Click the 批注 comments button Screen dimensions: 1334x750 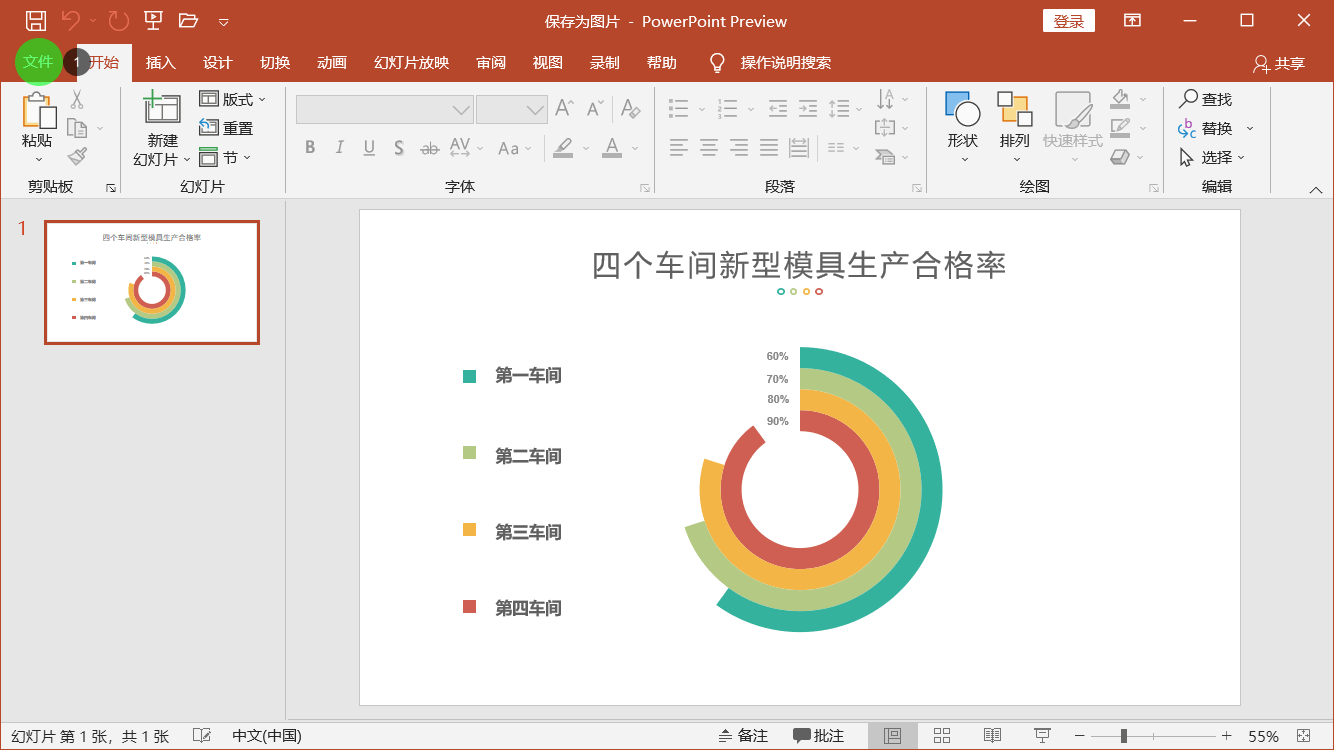point(819,736)
